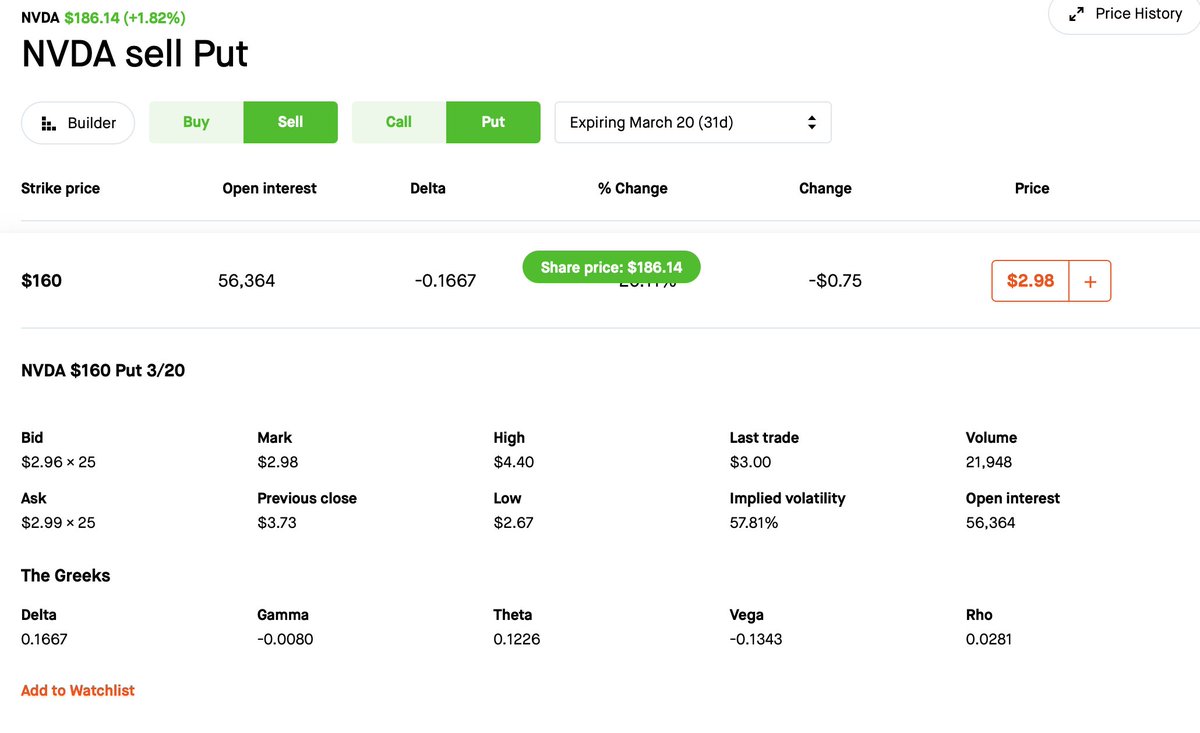Click the % Change column header
The width and height of the screenshot is (1200, 733).
633,188
